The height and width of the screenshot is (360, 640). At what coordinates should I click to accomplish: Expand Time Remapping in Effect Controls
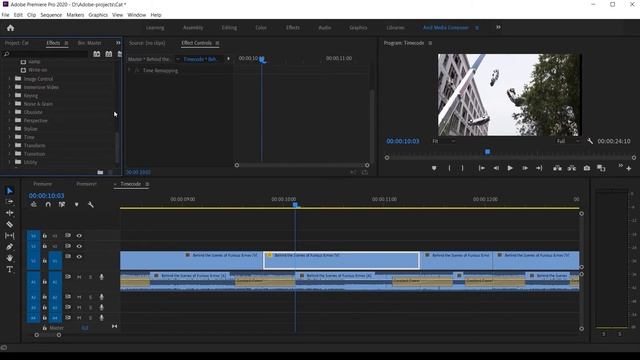click(x=129, y=70)
